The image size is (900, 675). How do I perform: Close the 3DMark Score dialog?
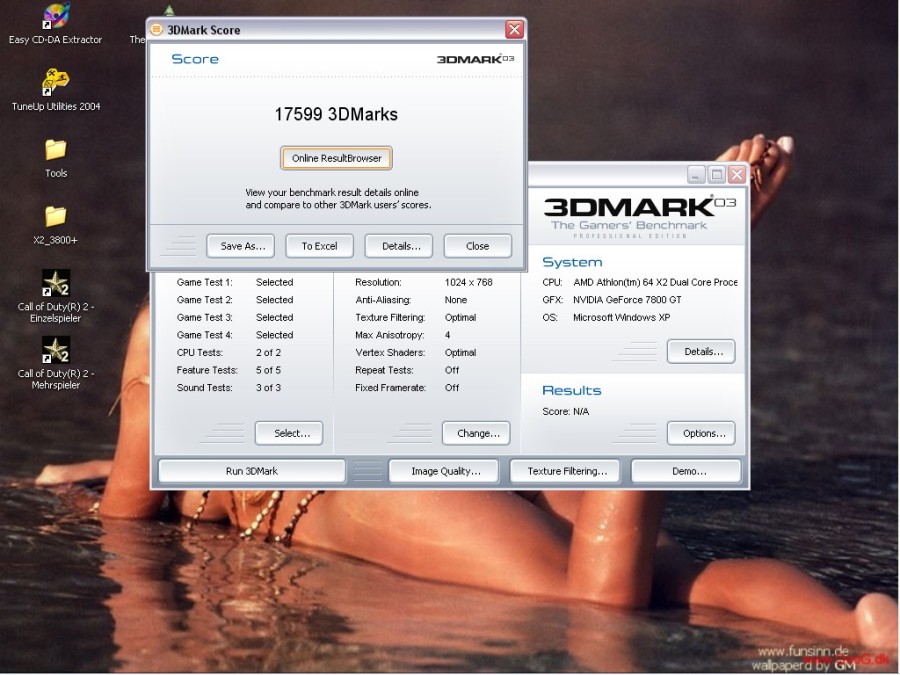tap(514, 29)
